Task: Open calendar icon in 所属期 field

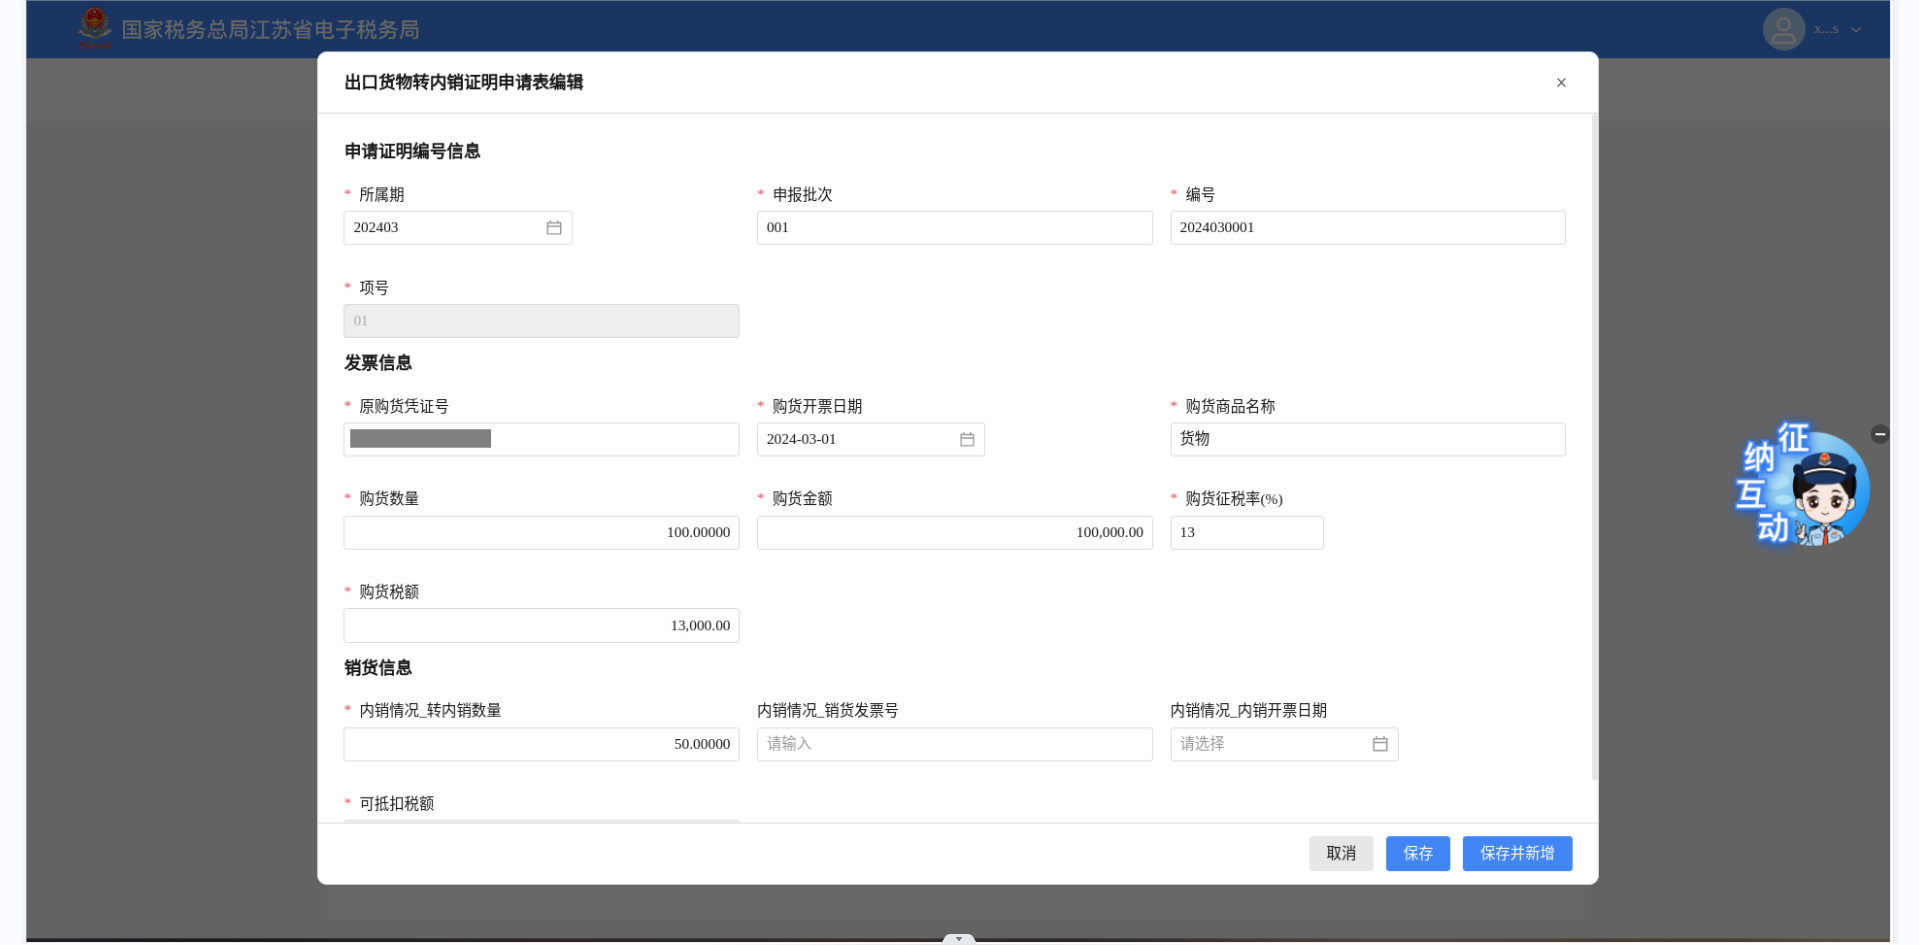Action: (553, 228)
